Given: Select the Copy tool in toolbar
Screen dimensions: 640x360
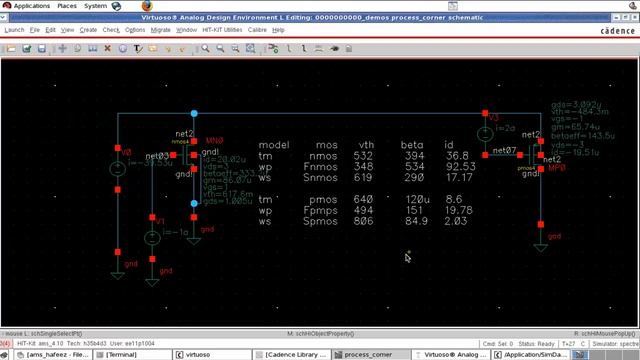Looking at the screenshot, I should [x=78, y=49].
